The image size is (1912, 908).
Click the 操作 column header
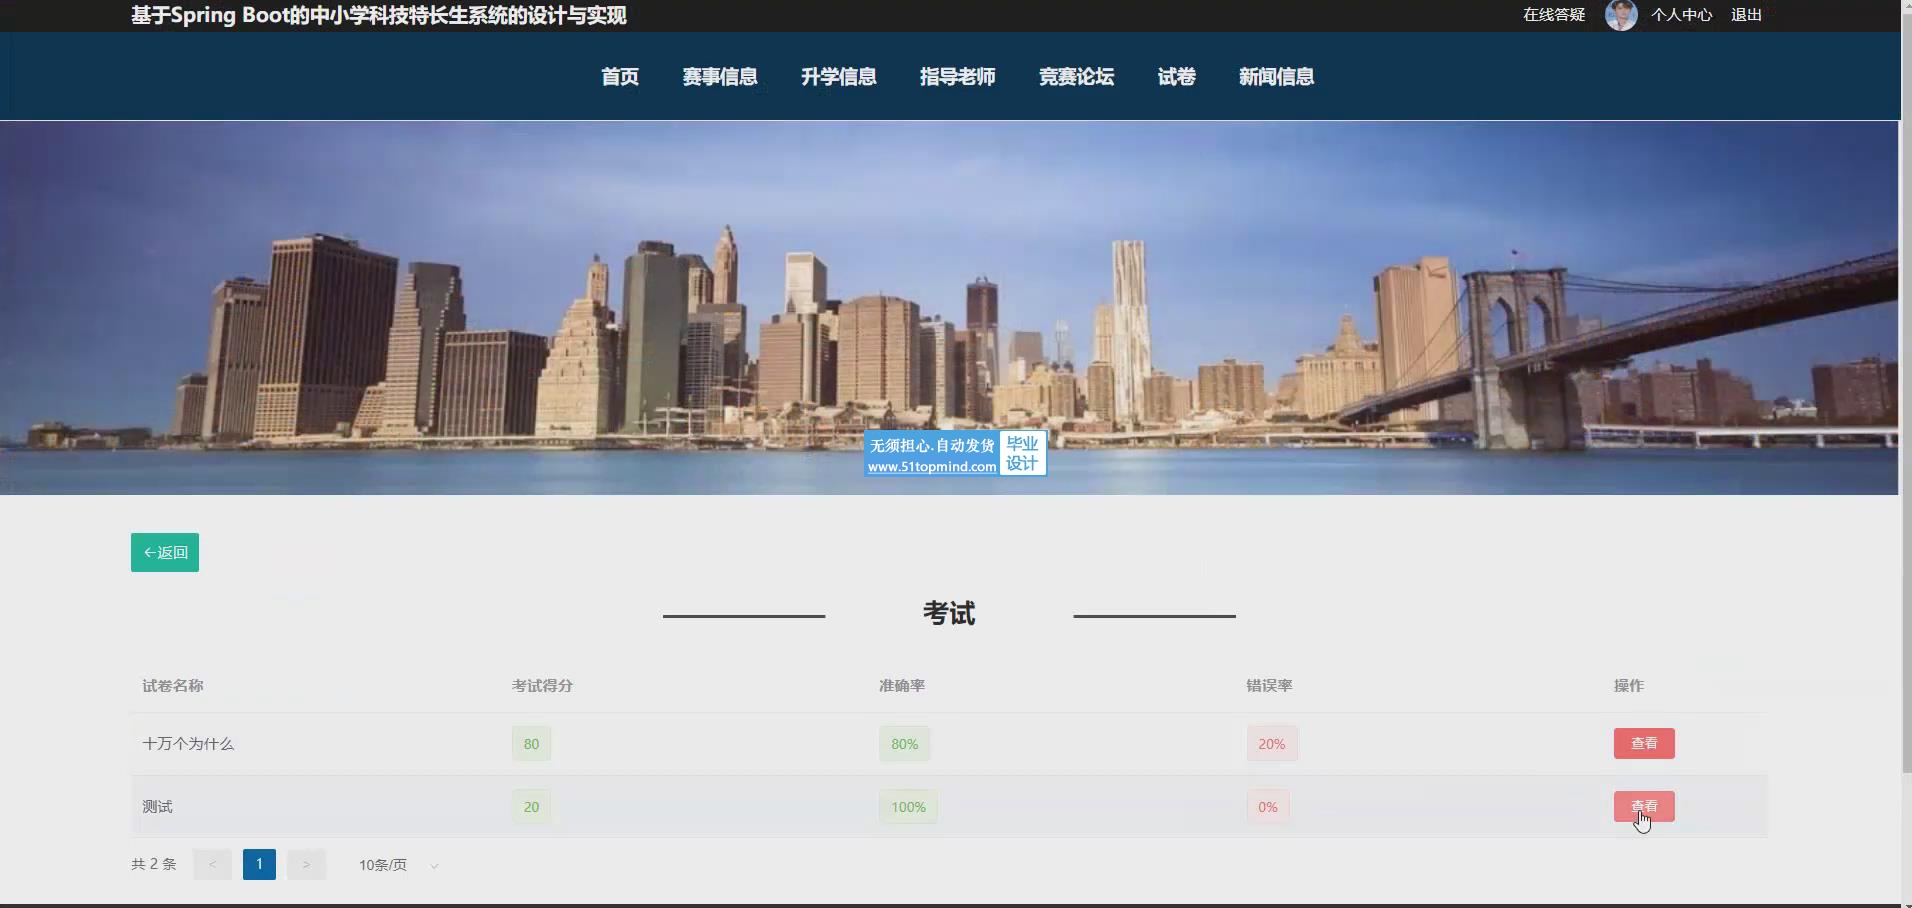pyautogui.click(x=1628, y=686)
